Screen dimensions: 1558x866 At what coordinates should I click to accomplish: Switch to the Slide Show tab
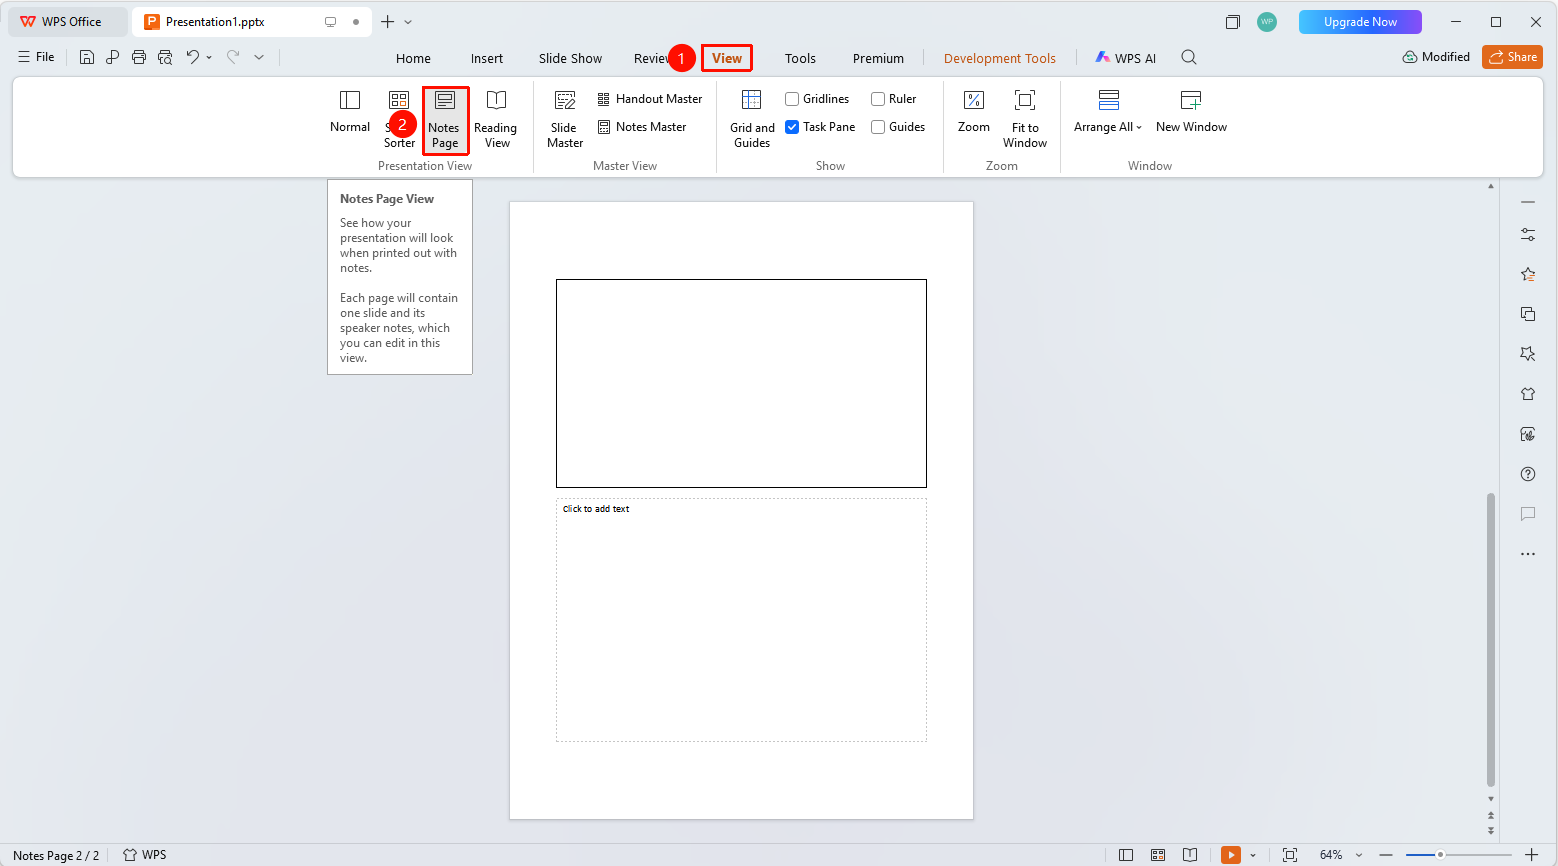[570, 58]
